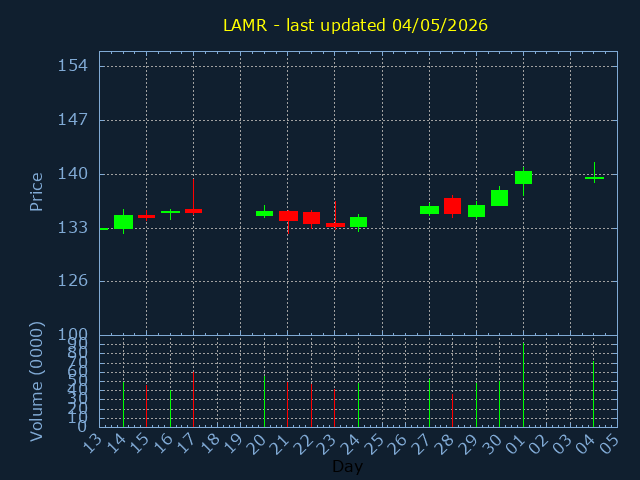Select the green candlestick for day 27
The width and height of the screenshot is (640, 480).
429,210
